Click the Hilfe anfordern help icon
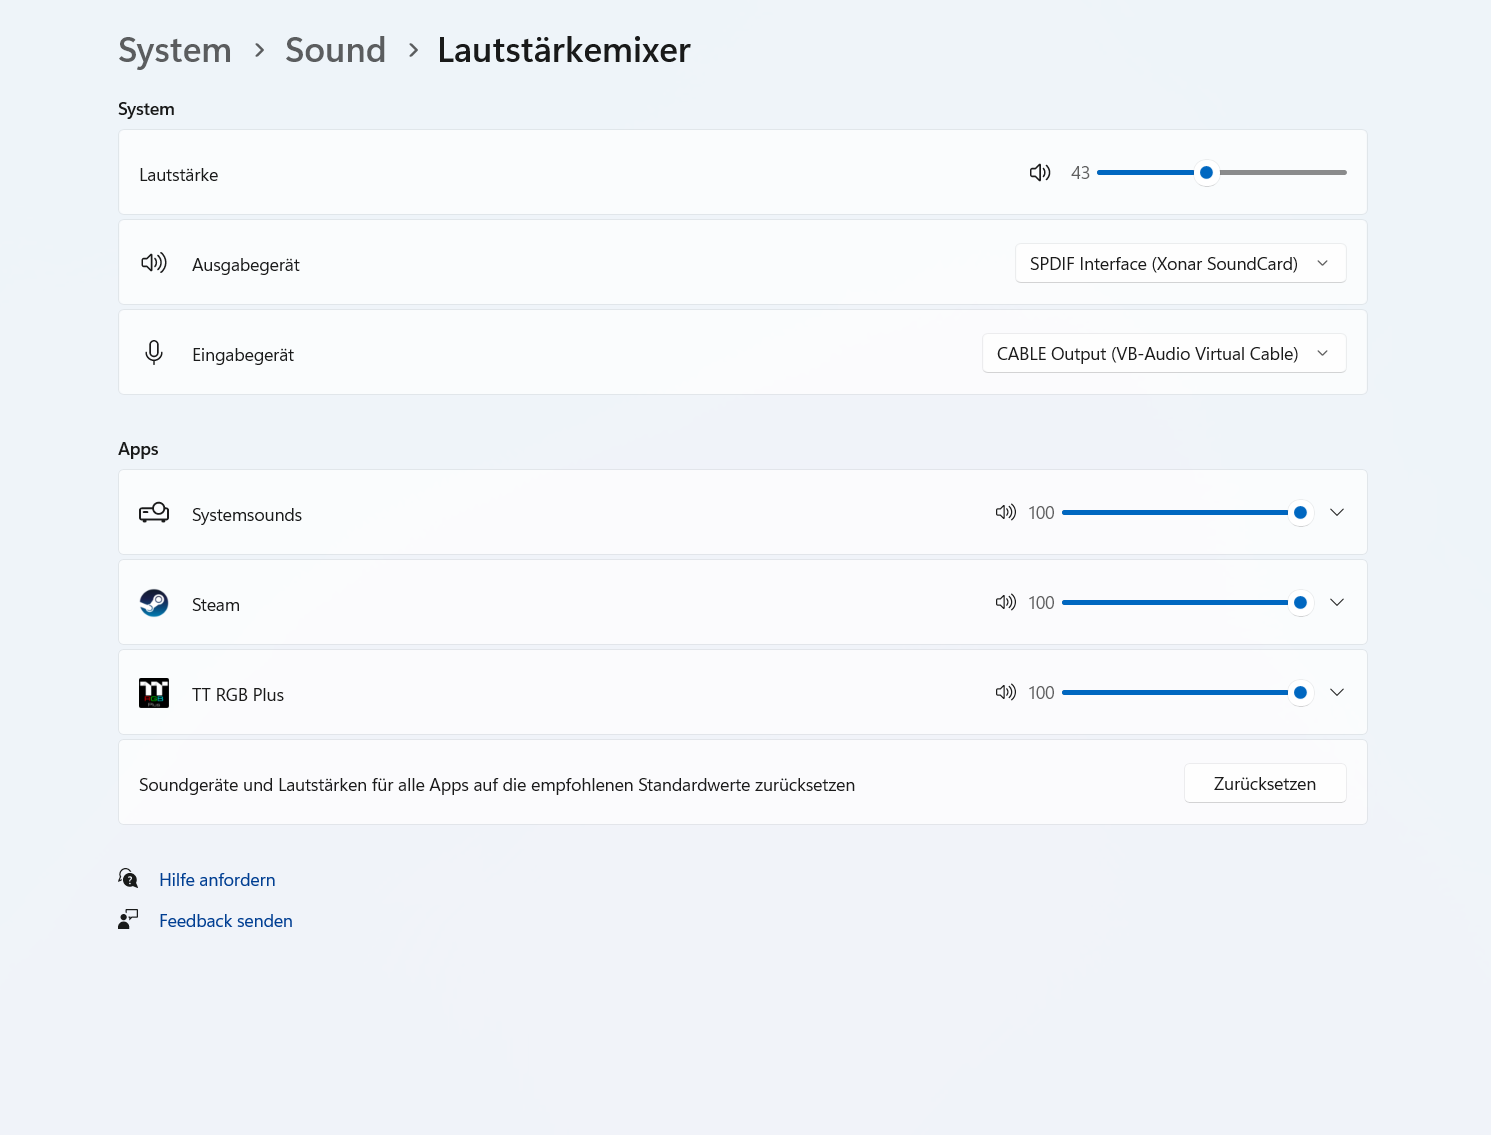The height and width of the screenshot is (1135, 1491). pyautogui.click(x=128, y=878)
